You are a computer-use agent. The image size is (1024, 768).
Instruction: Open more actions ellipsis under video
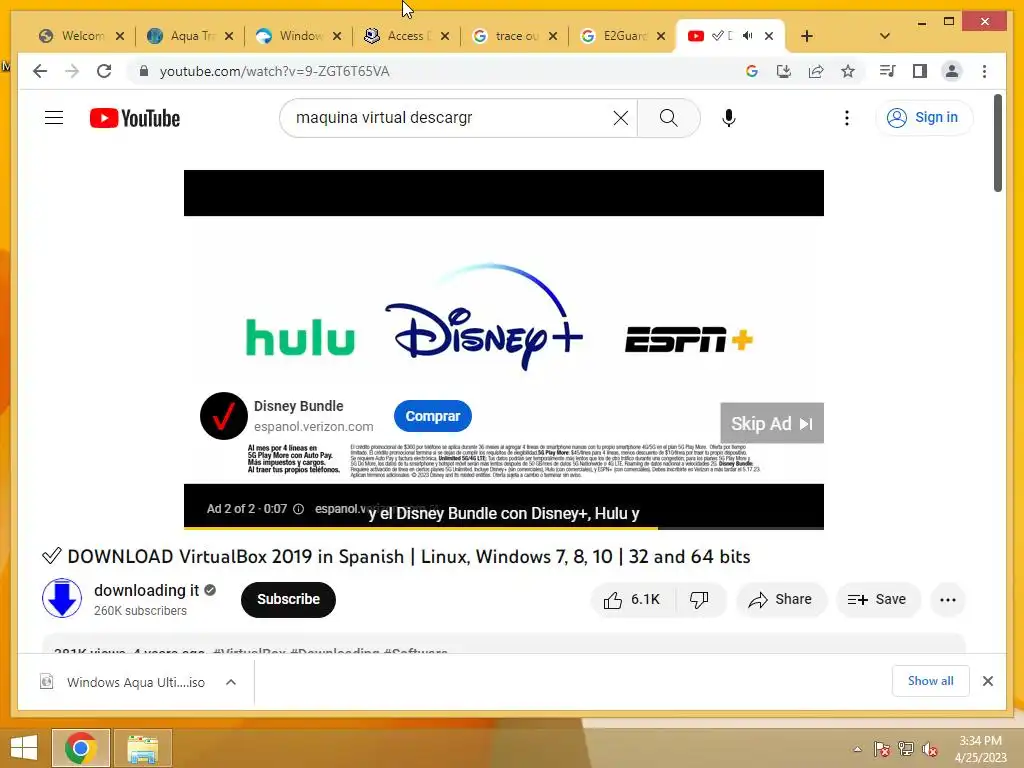(948, 600)
